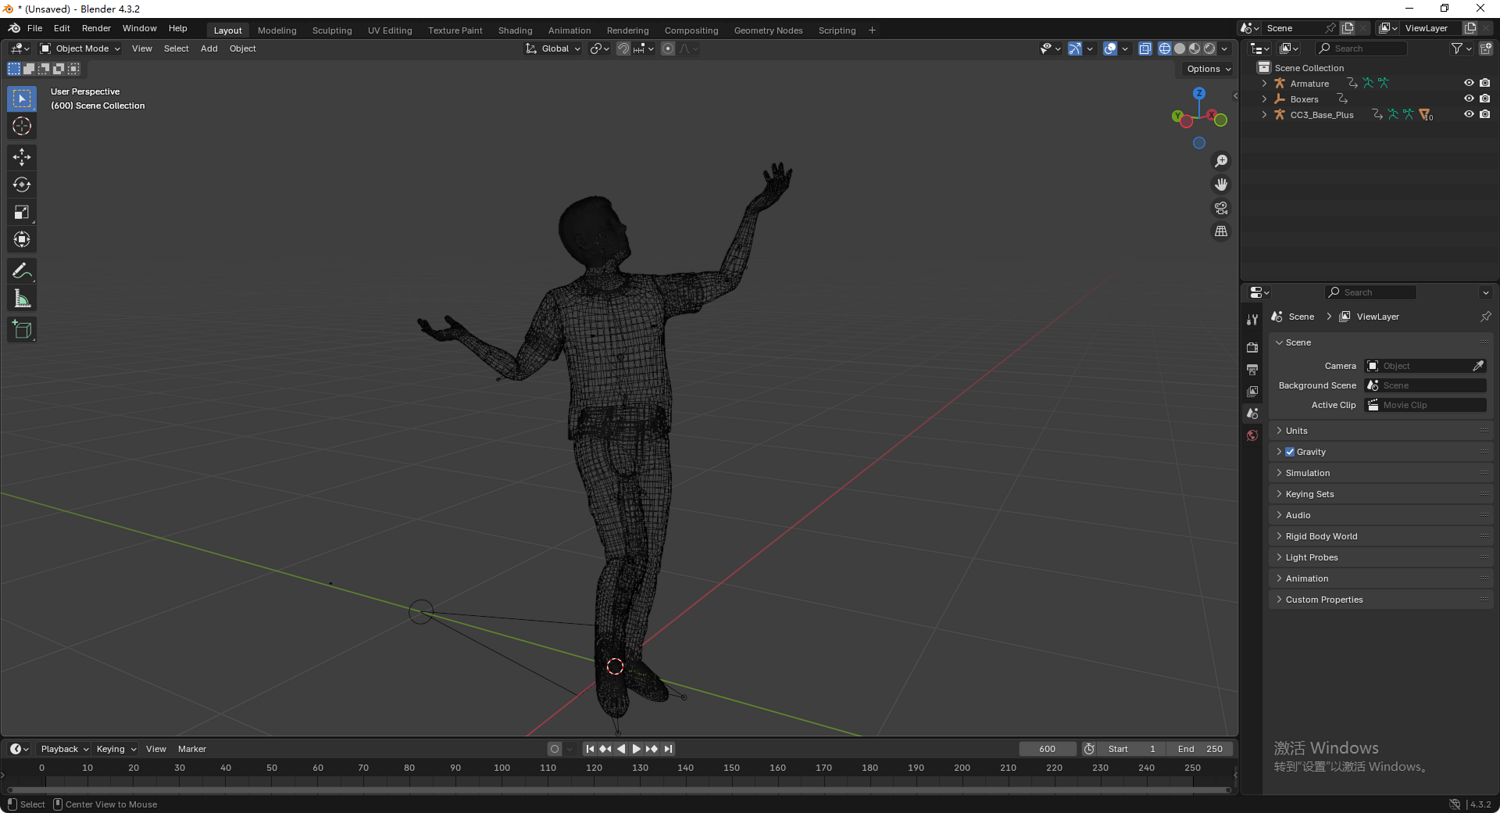Open the Tool properties tab
This screenshot has height=813, width=1500.
(1252, 320)
